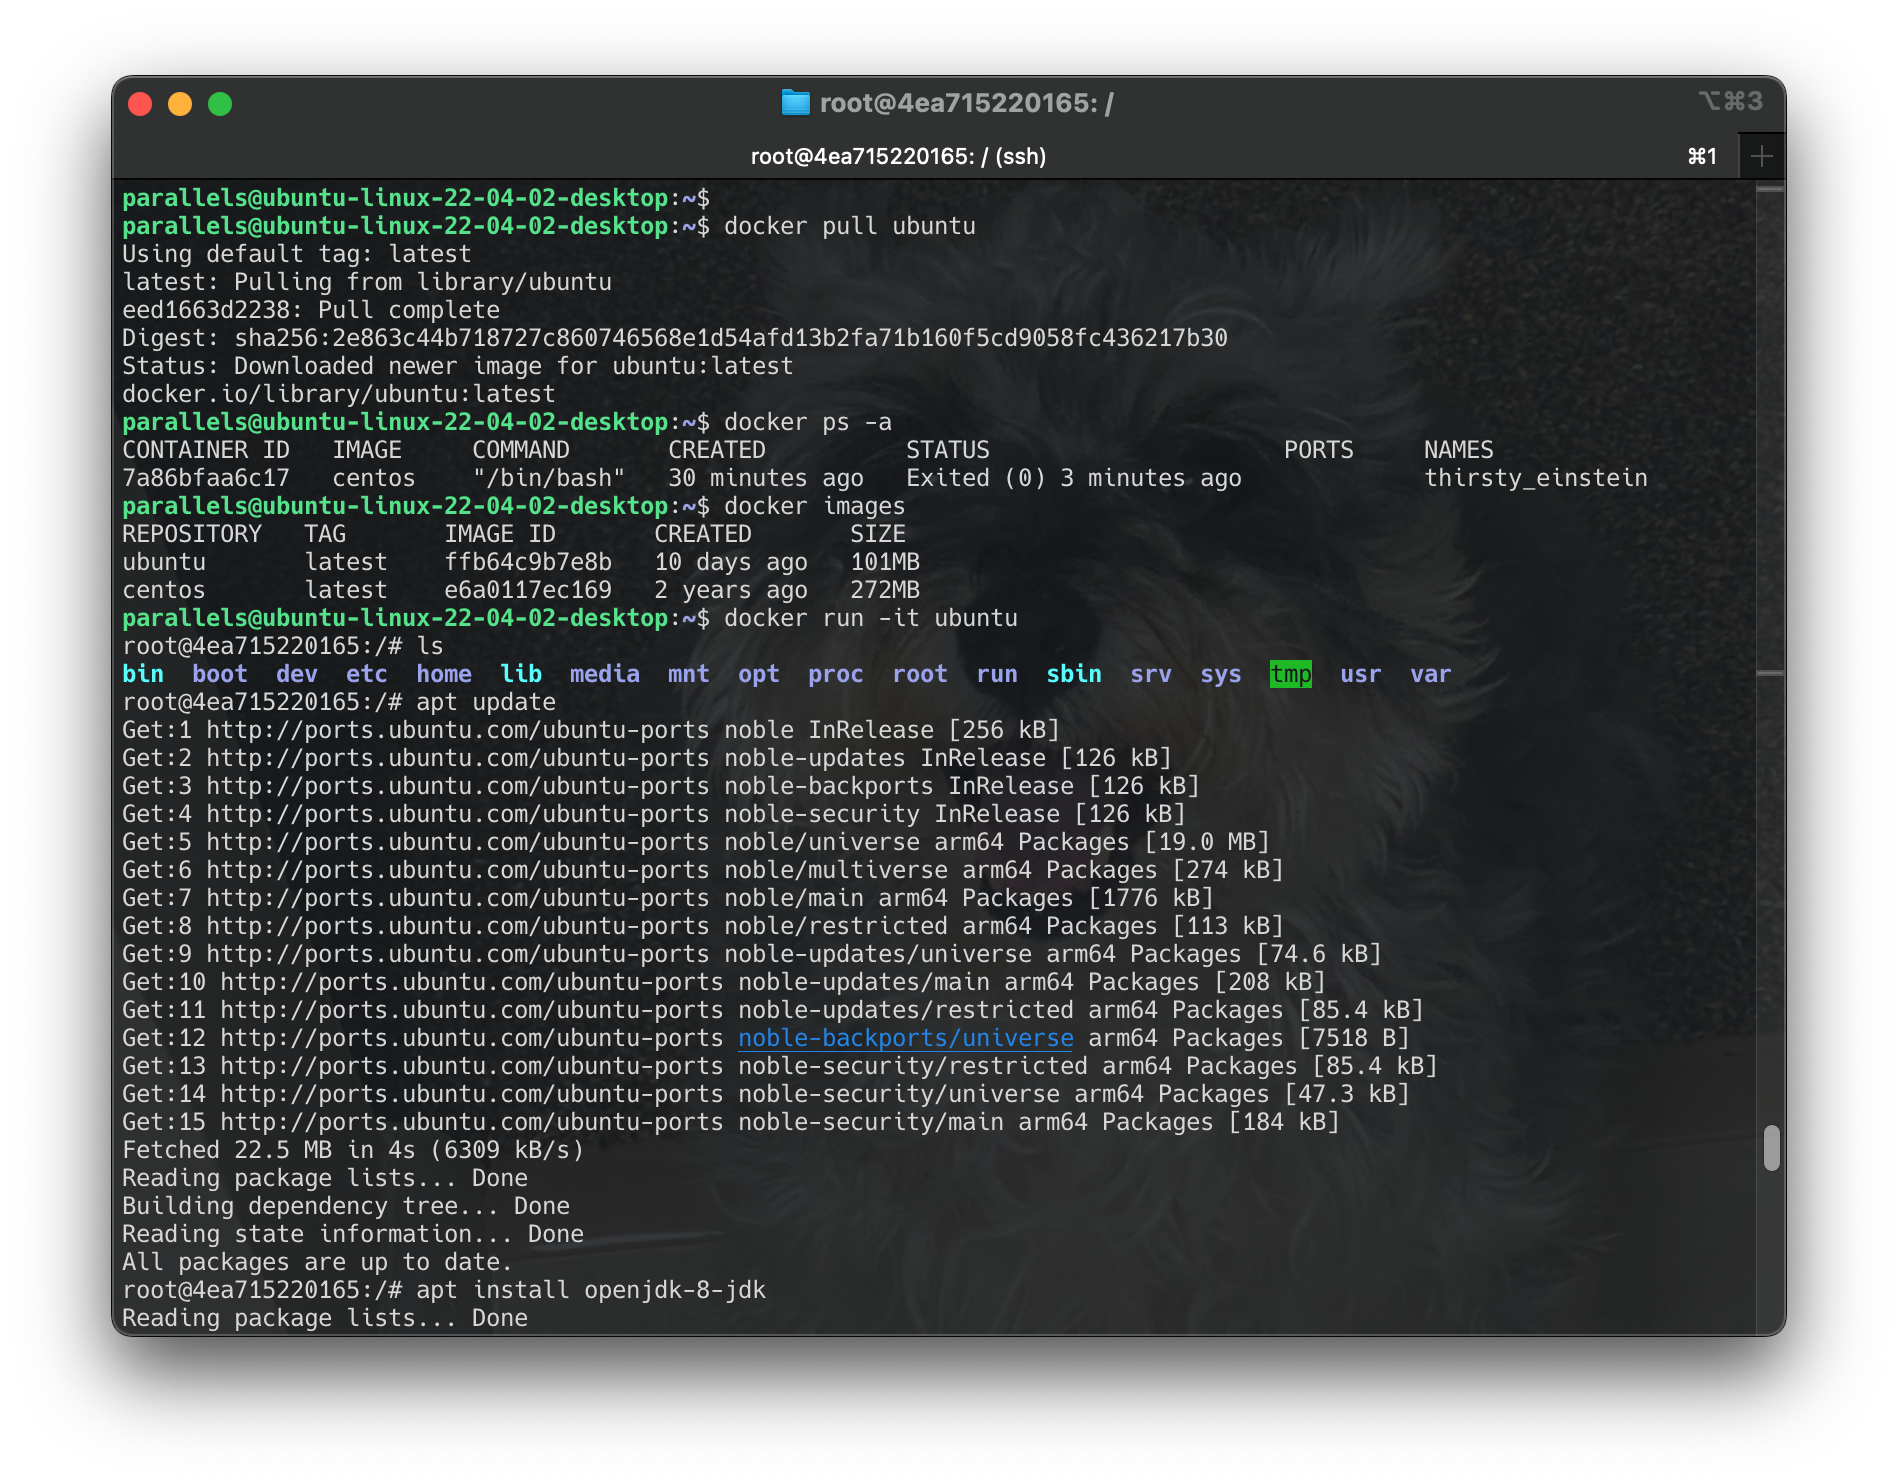Click the highlighted tmp directory name
This screenshot has width=1898, height=1484.
click(x=1290, y=674)
